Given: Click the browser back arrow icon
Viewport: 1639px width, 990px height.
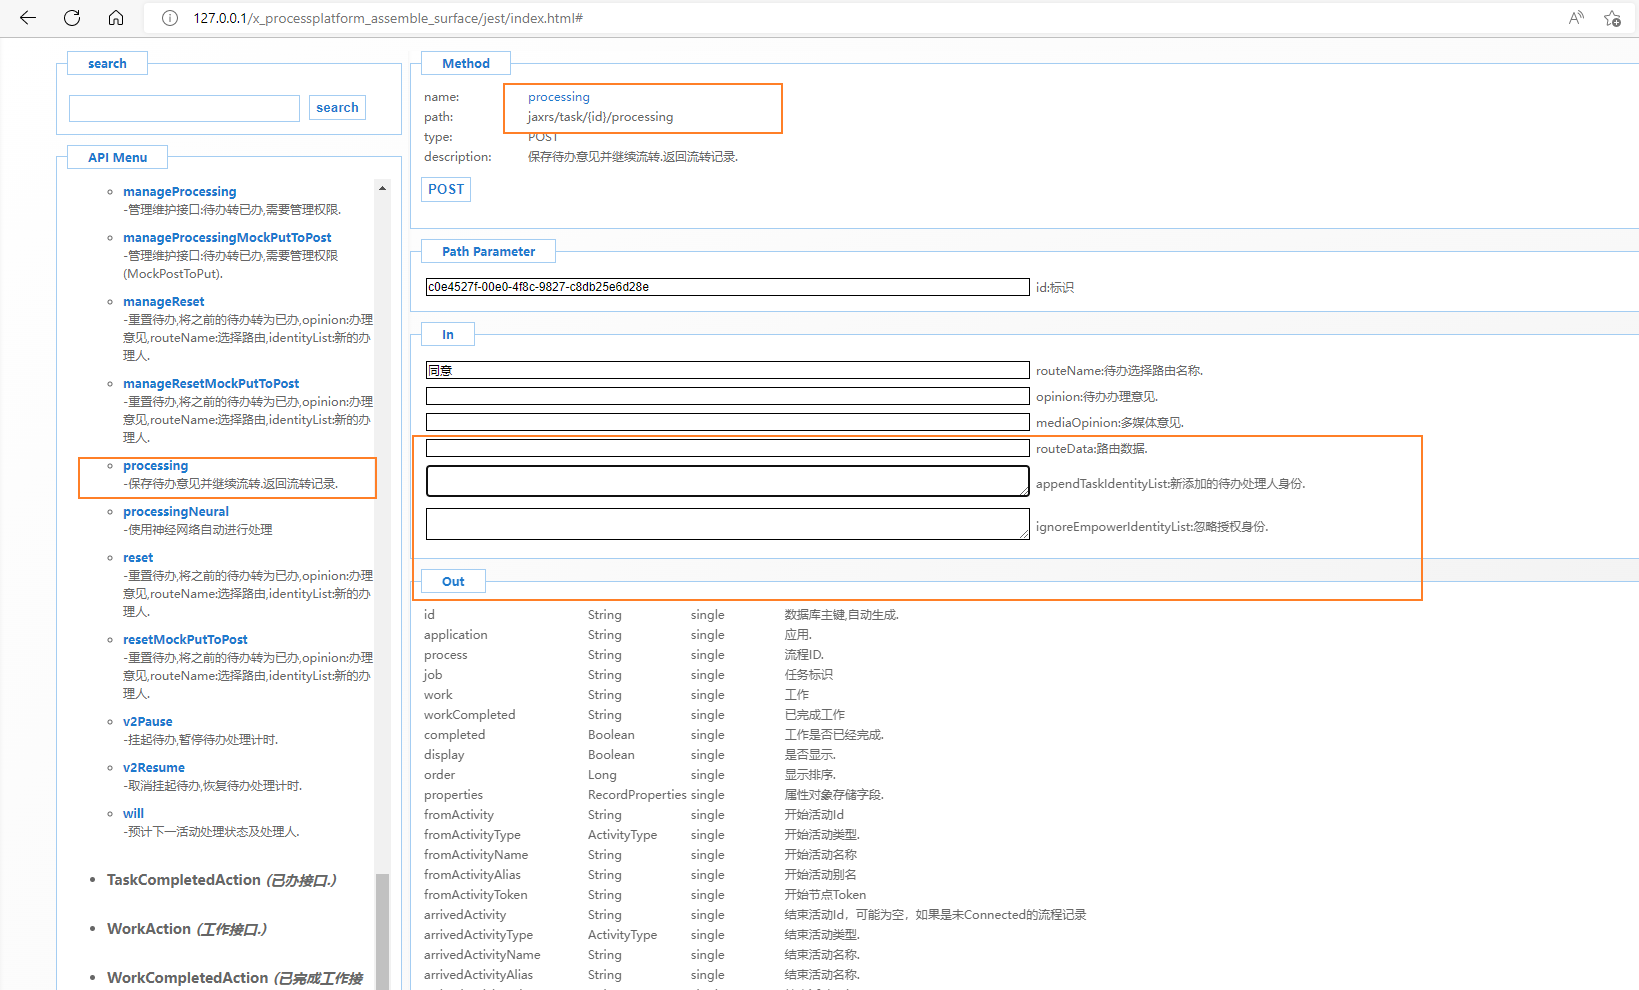Looking at the screenshot, I should [28, 18].
